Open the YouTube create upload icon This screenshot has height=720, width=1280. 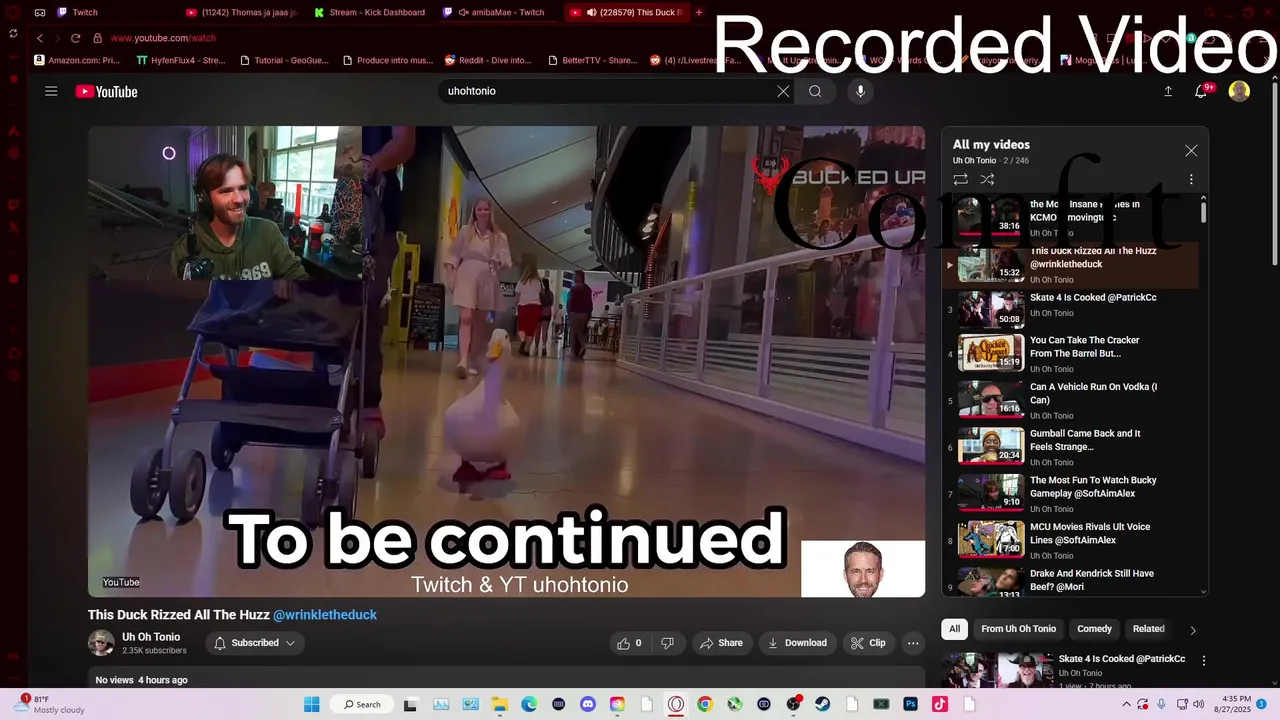pyautogui.click(x=1168, y=91)
